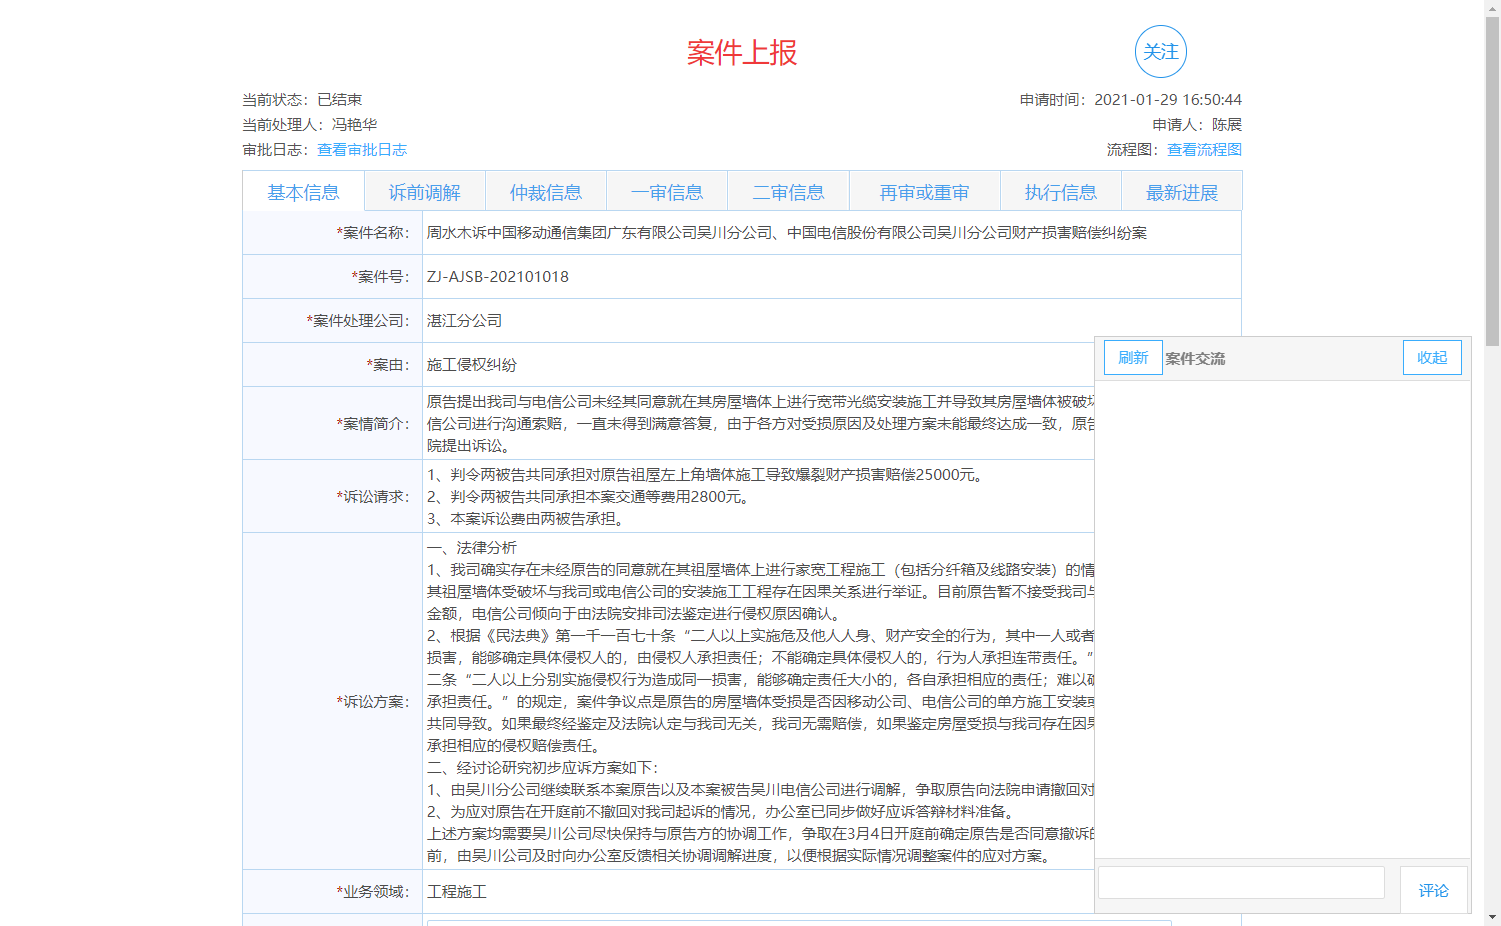Switch to the 基本信息 tab

(303, 192)
